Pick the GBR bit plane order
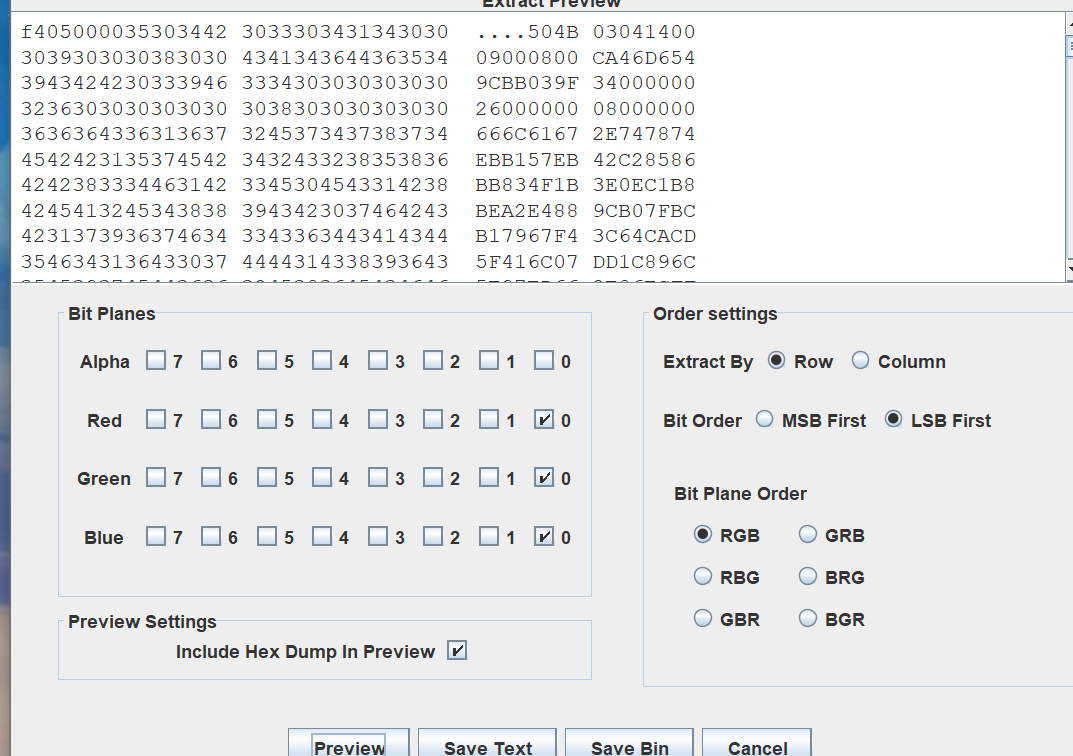The height and width of the screenshot is (756, 1073). 703,619
